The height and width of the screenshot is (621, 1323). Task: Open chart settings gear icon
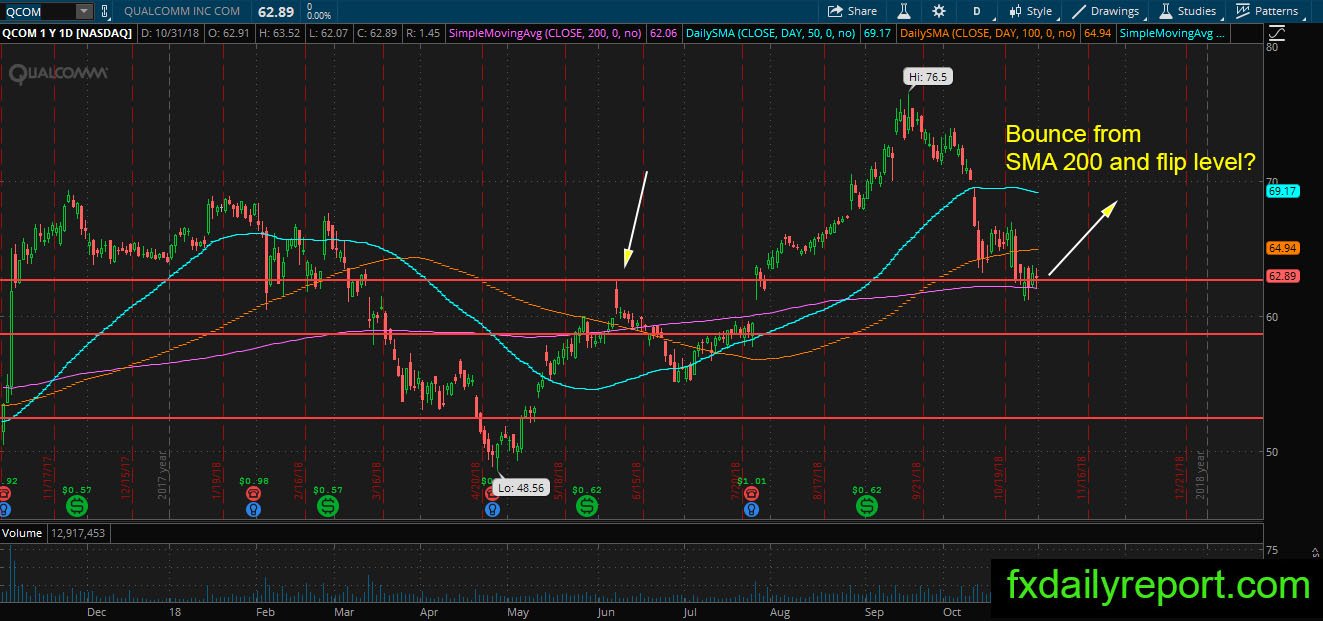pyautogui.click(x=938, y=11)
